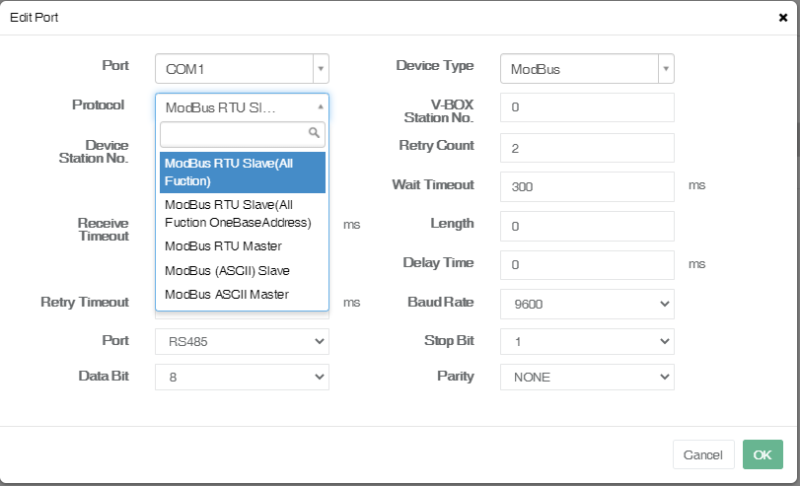Click the Wait Timeout field
800x486 pixels.
[587, 186]
